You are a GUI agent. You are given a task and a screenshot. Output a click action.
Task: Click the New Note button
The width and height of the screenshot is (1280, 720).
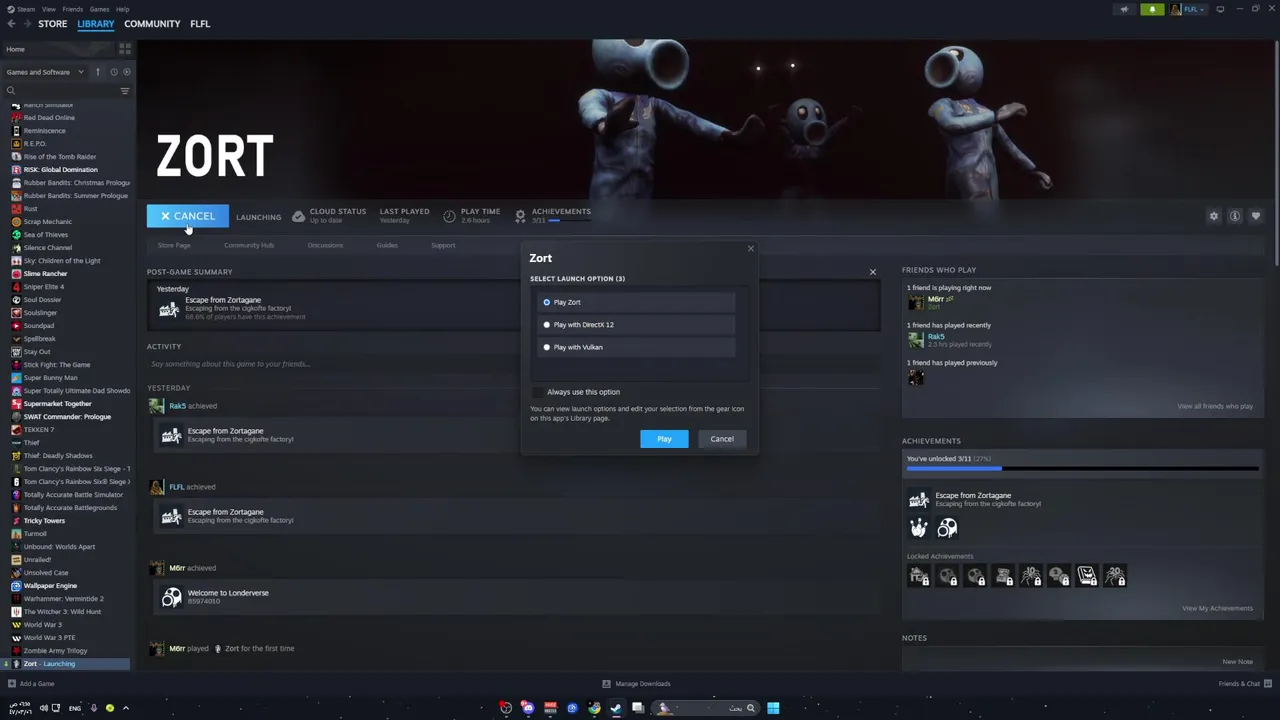[1237, 662]
